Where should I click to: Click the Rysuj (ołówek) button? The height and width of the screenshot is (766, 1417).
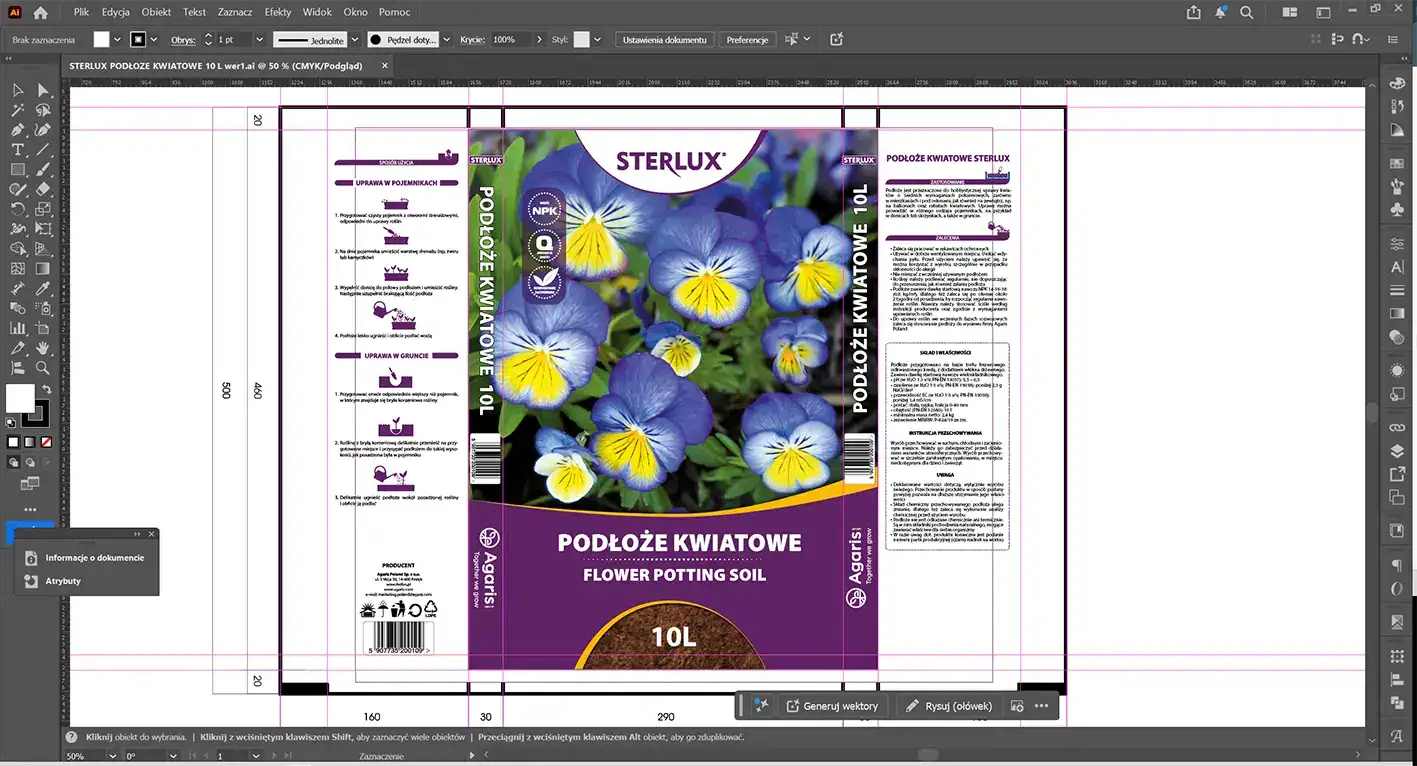pos(948,706)
